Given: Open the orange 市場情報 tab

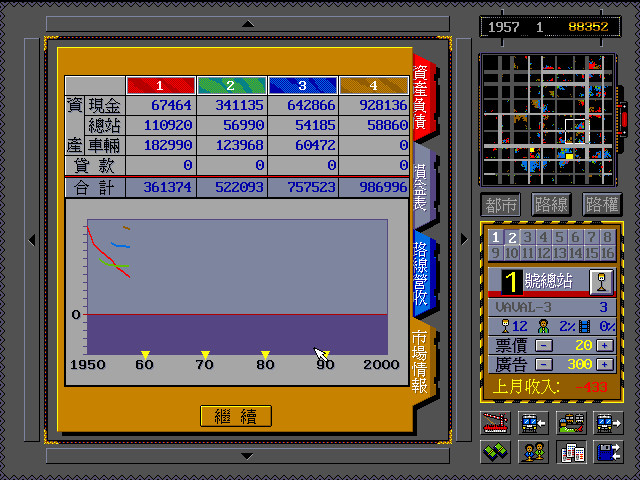Looking at the screenshot, I should [x=423, y=361].
